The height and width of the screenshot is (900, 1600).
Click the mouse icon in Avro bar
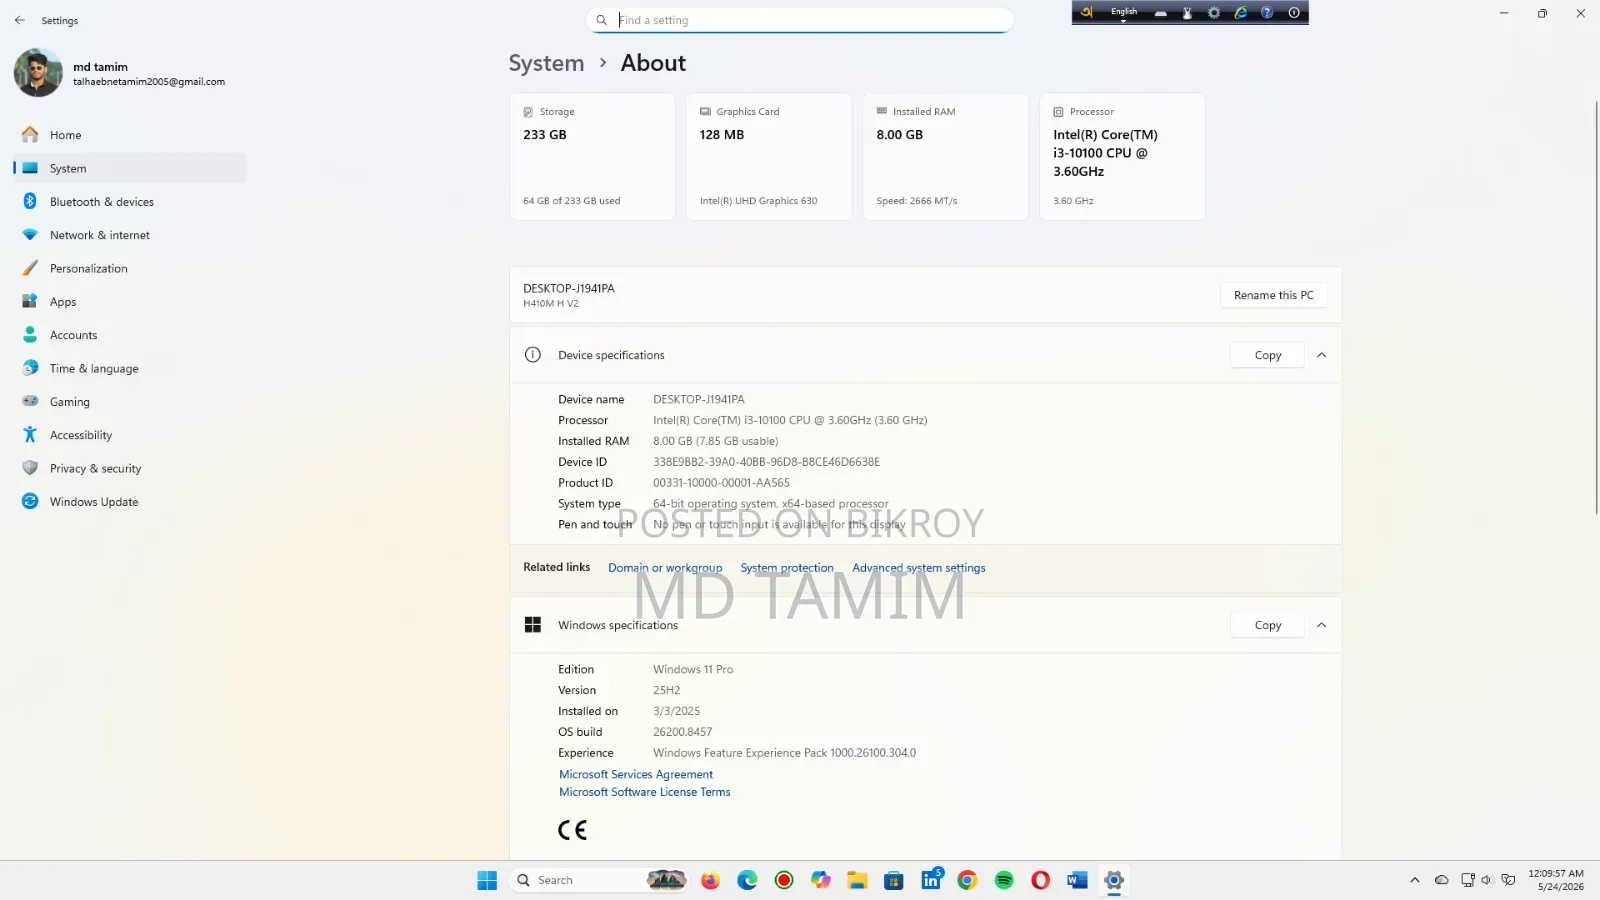[x=1187, y=13]
